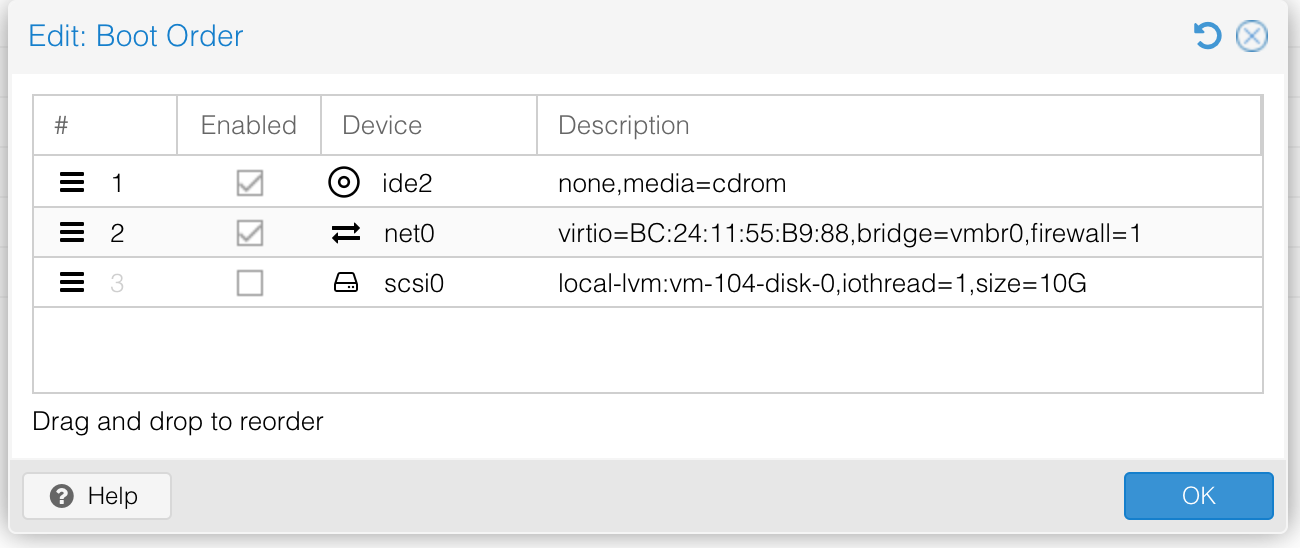Close the Edit: Boot Order dialog
This screenshot has height=548, width=1300.
pyautogui.click(x=1252, y=37)
